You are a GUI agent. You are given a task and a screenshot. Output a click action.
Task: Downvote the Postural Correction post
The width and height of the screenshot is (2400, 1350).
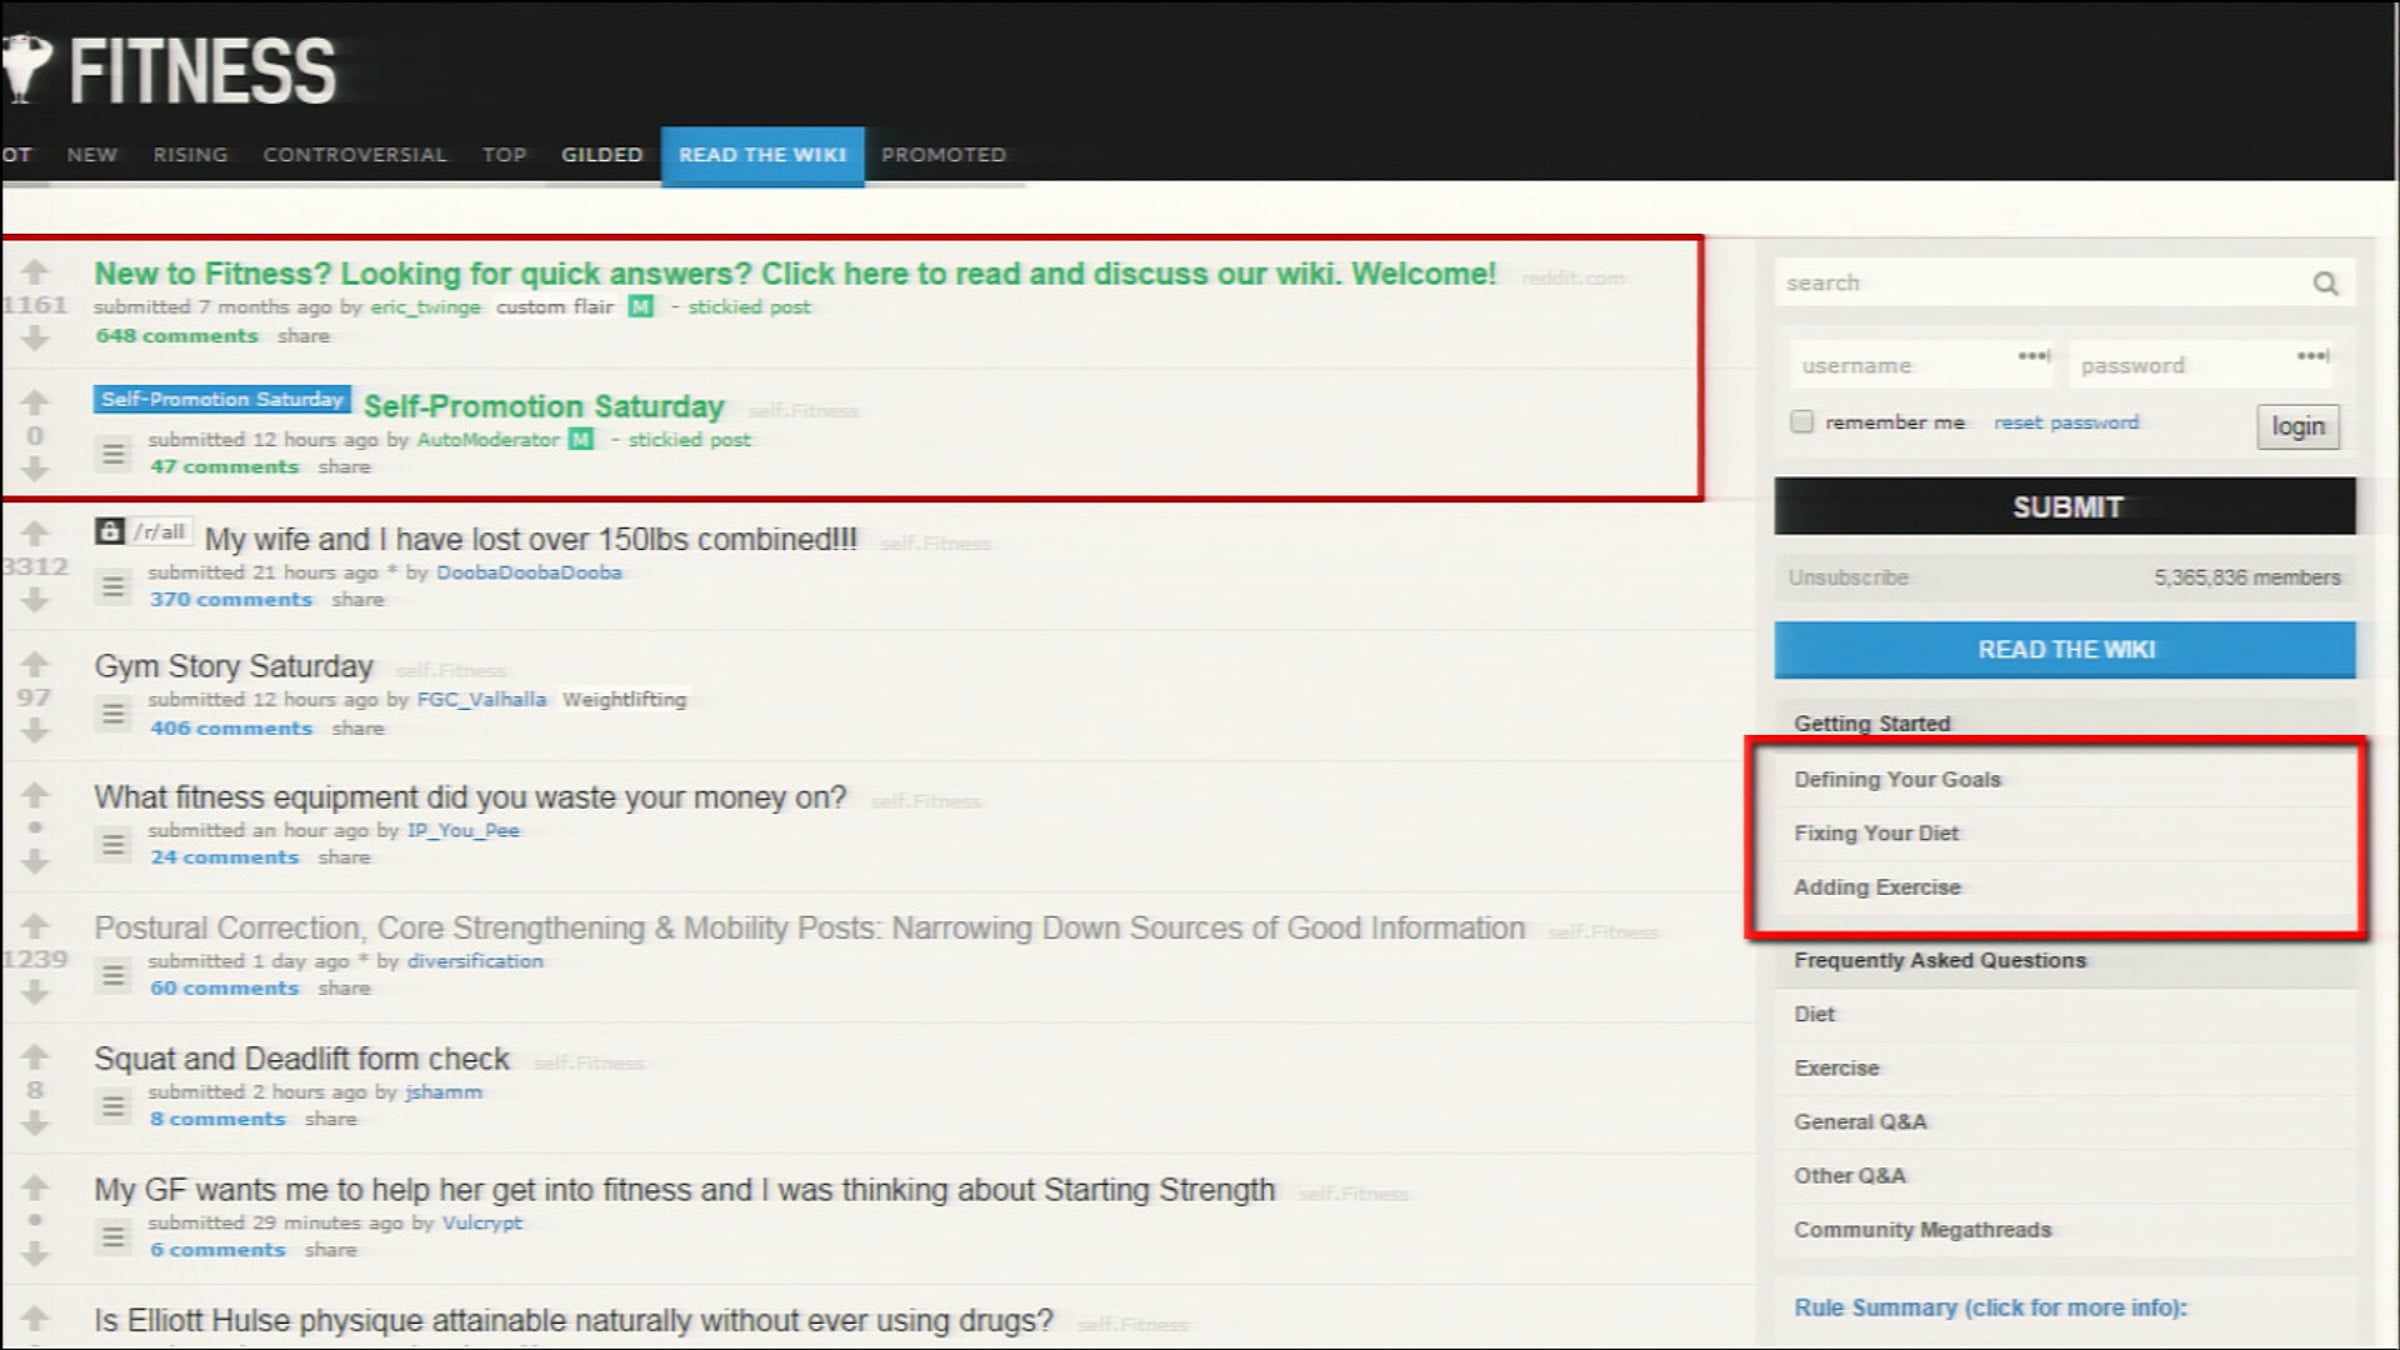(35, 992)
